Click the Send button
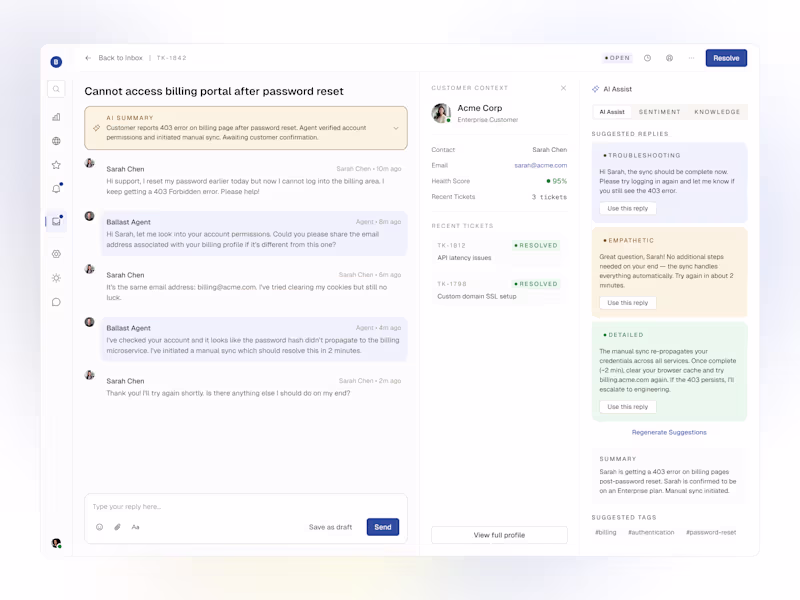The height and width of the screenshot is (600, 800). pos(383,527)
